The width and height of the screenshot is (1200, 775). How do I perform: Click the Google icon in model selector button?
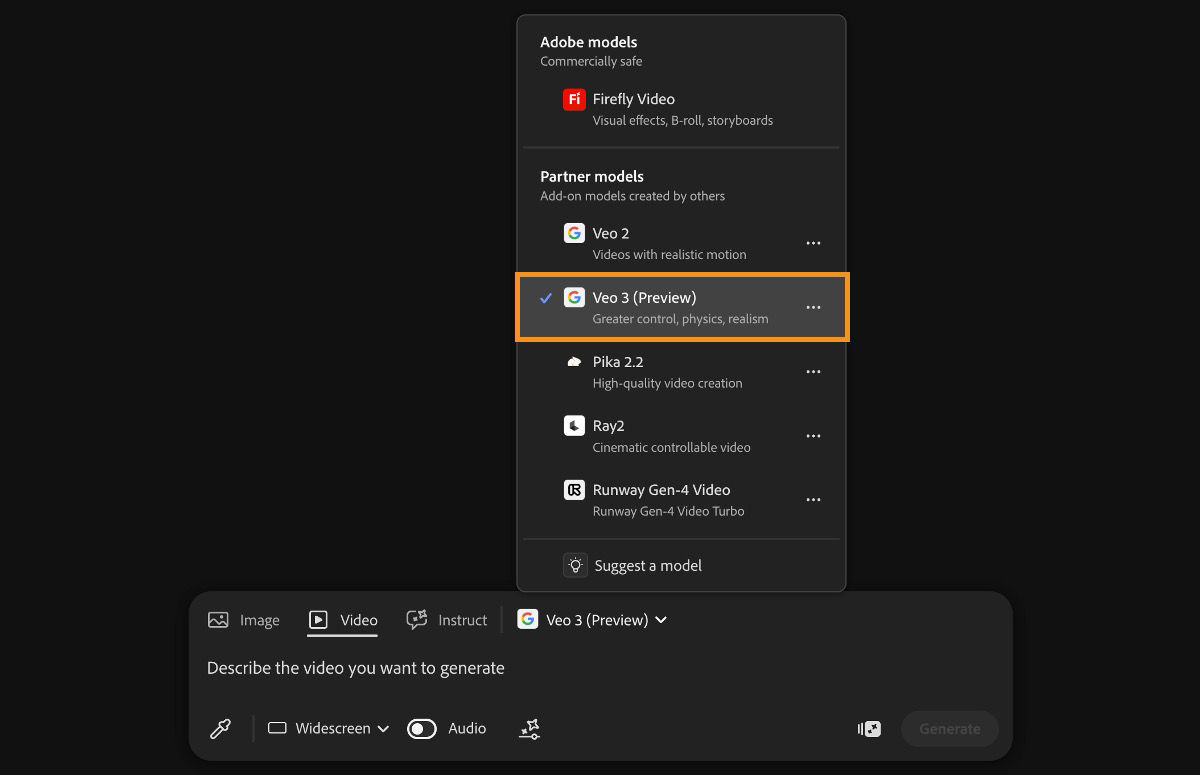[527, 619]
